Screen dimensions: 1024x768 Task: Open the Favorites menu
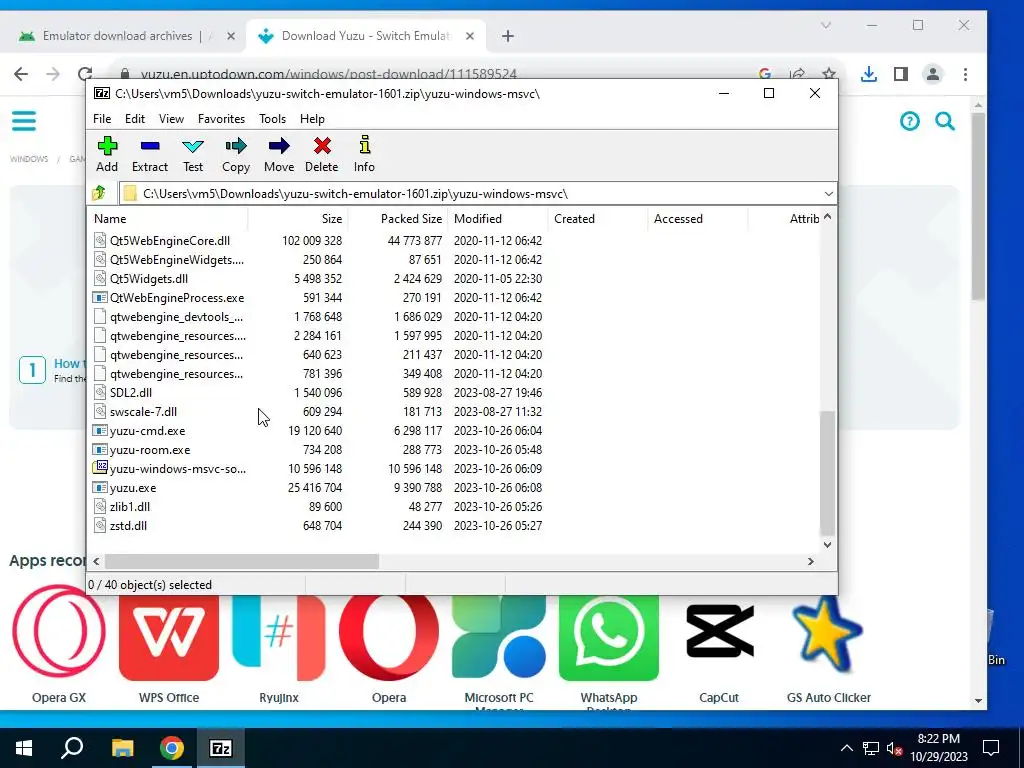click(221, 119)
